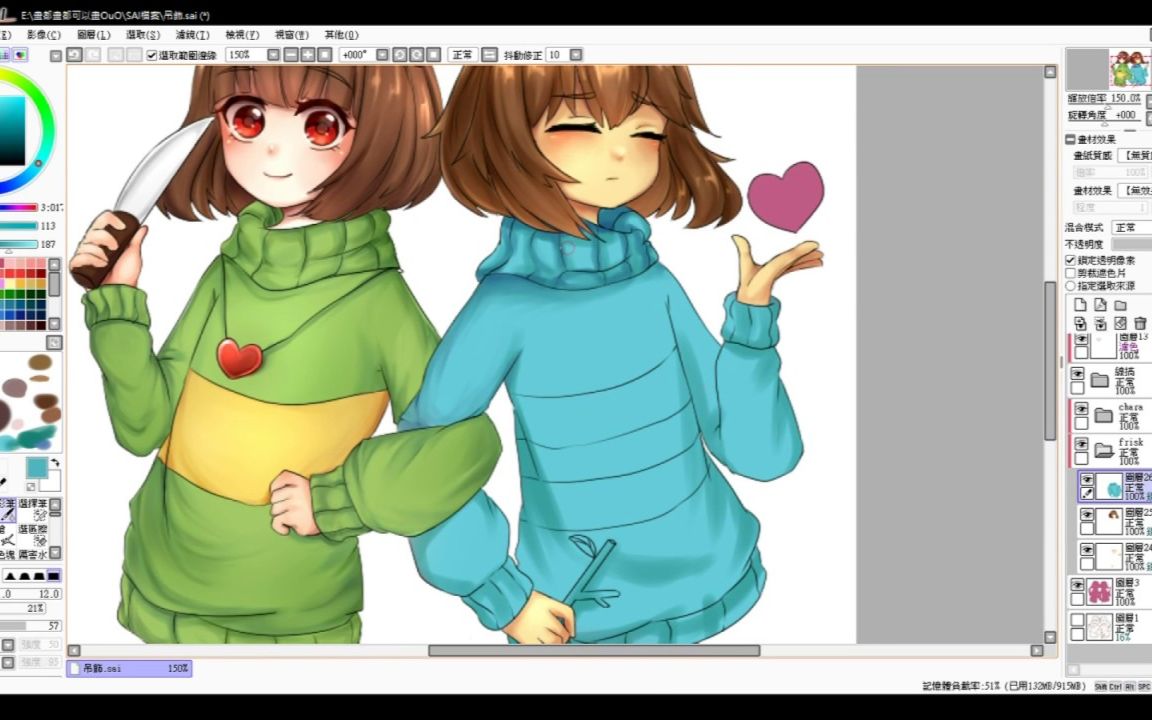Click delete layer trash icon

1140,323
